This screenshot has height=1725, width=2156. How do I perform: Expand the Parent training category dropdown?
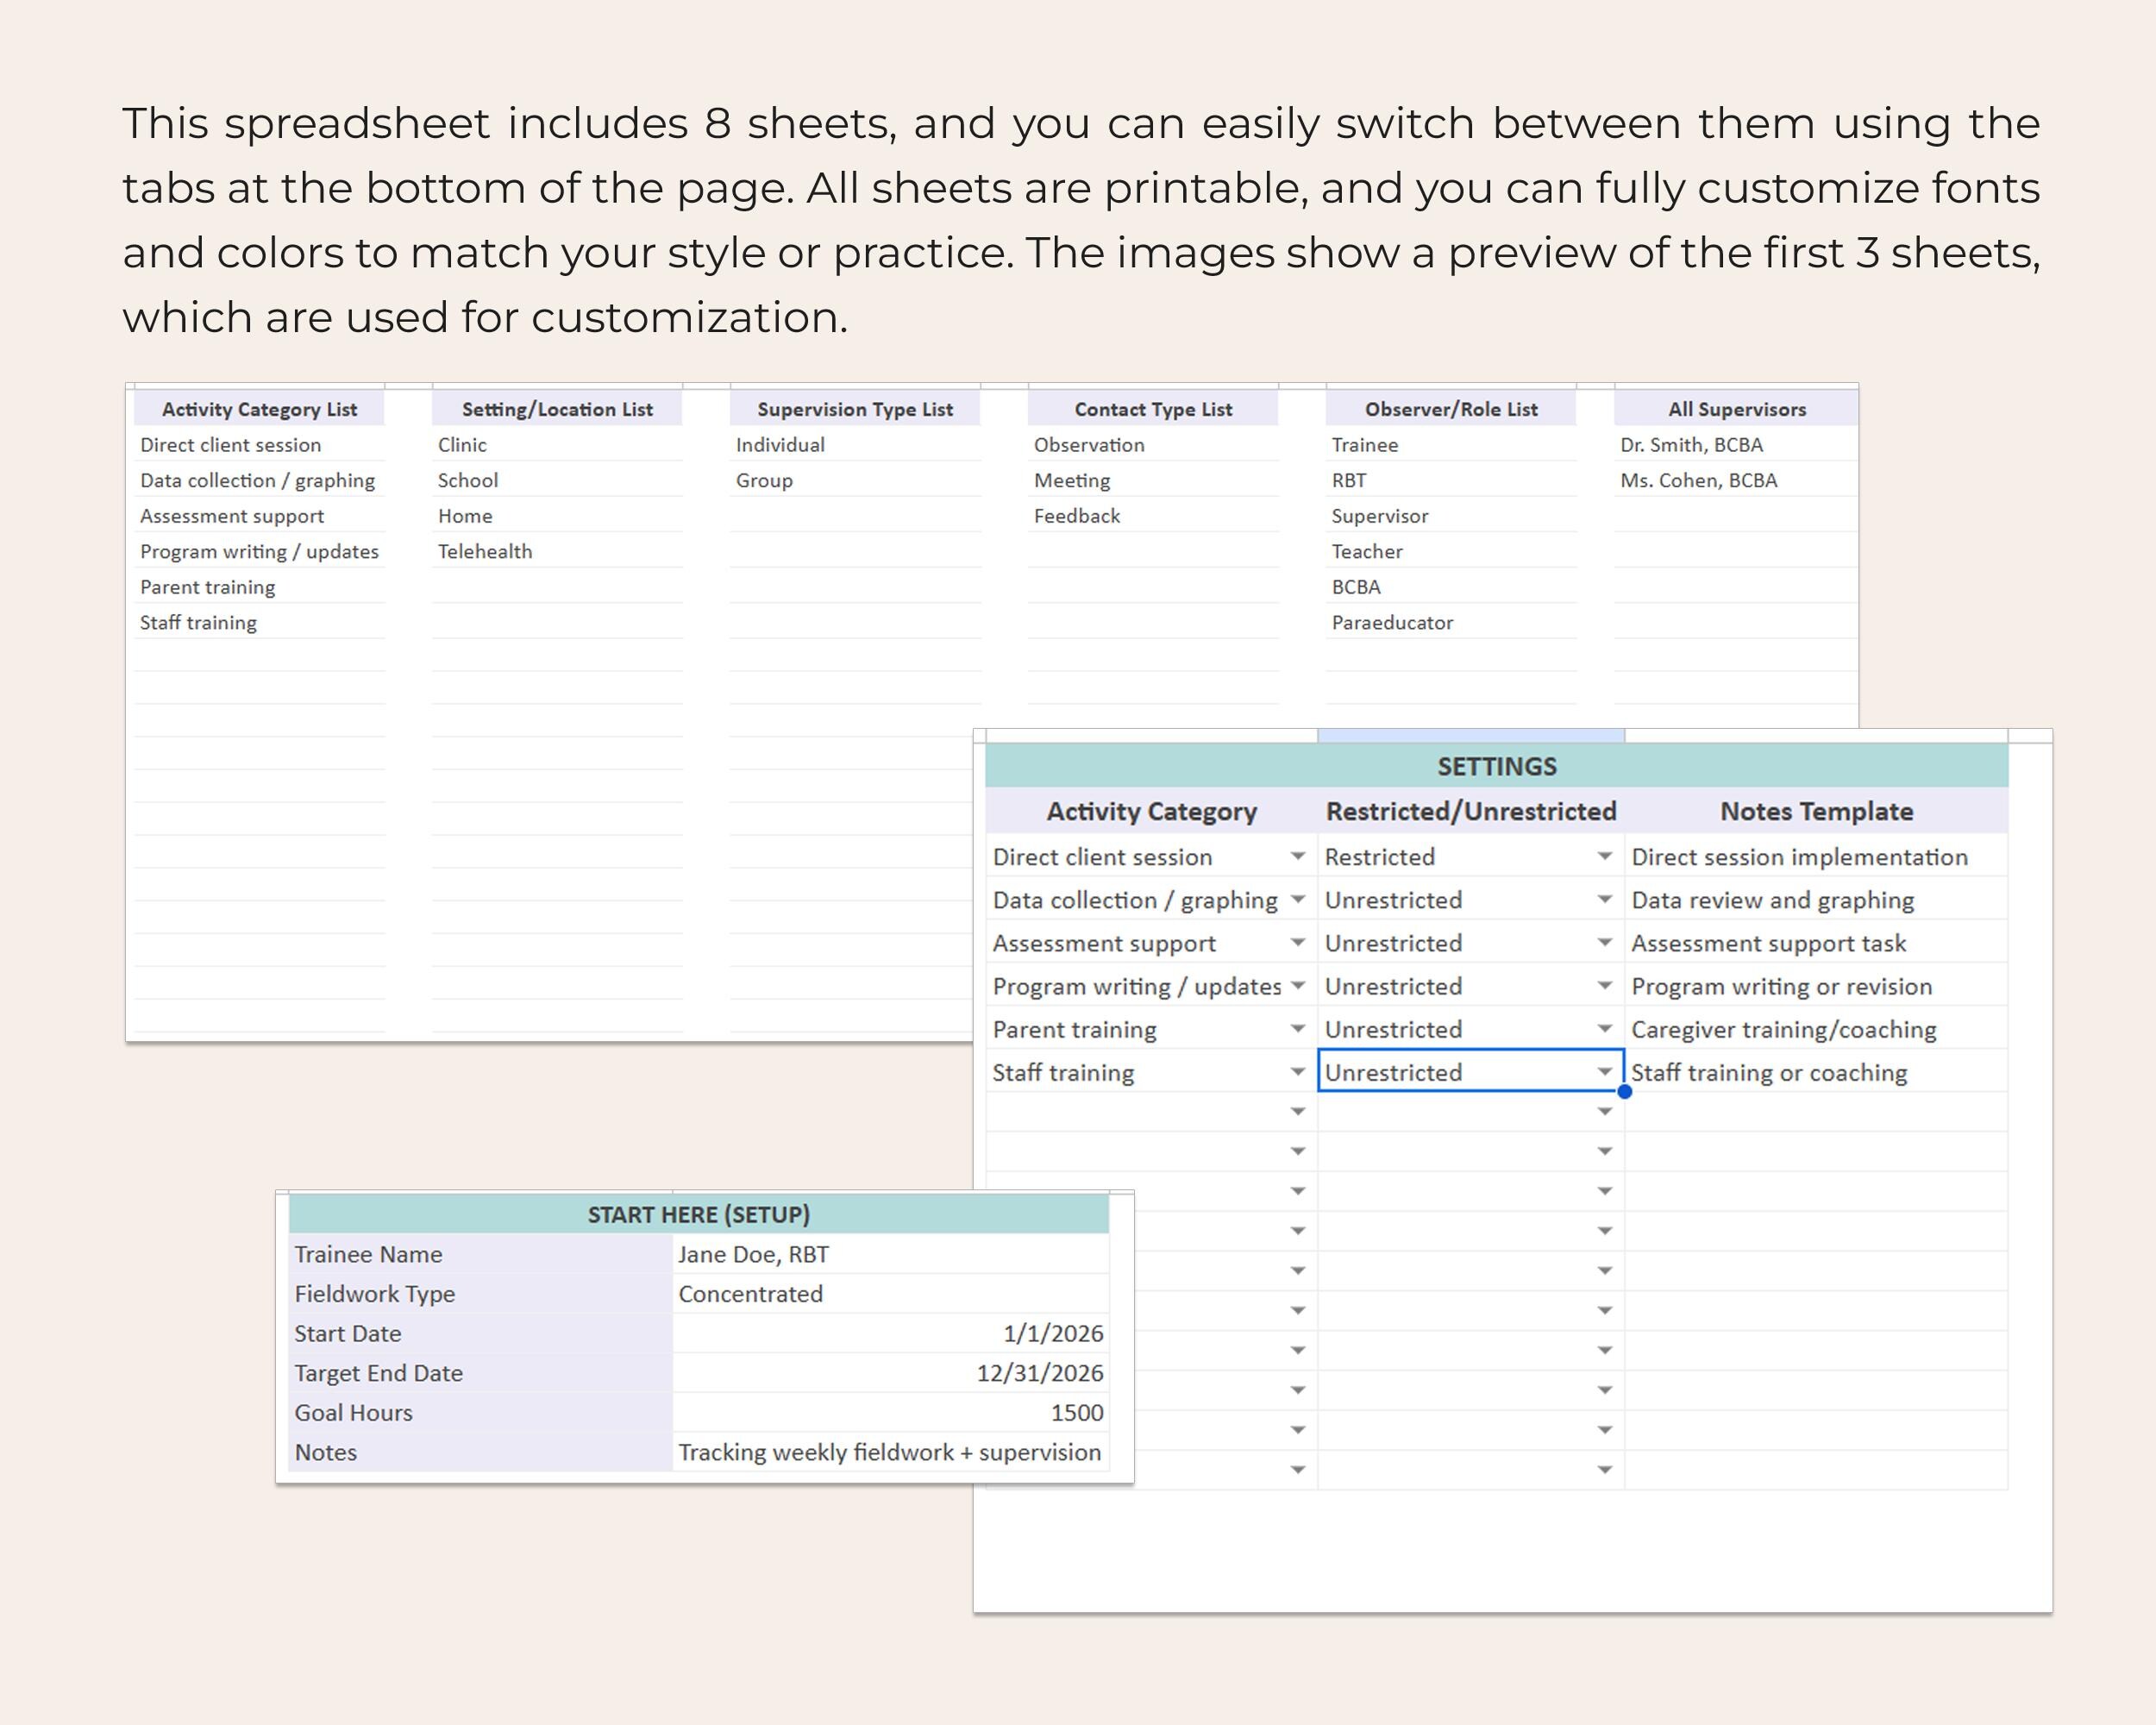pyautogui.click(x=1297, y=1029)
